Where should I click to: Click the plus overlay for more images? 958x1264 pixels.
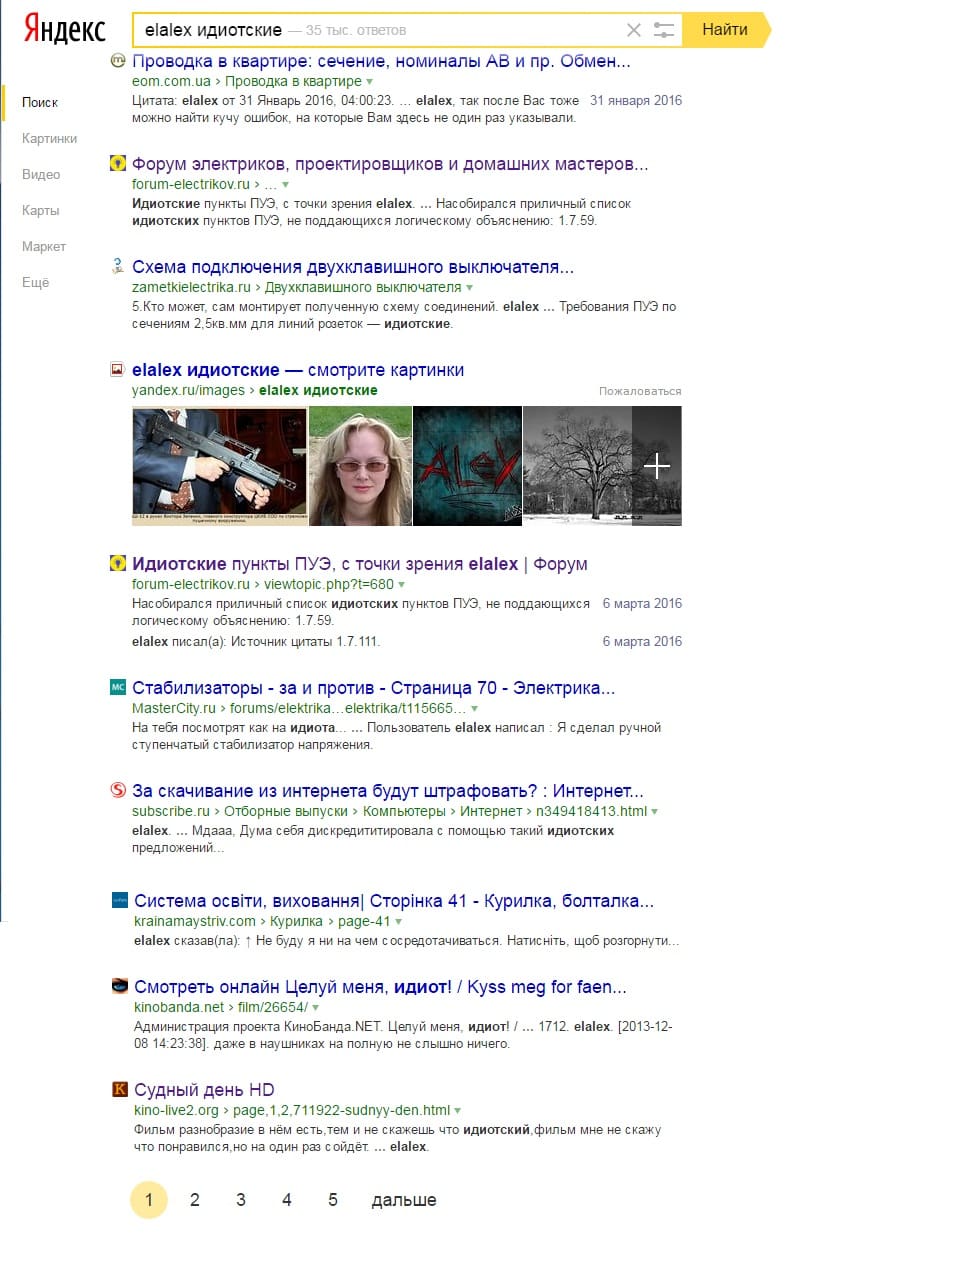(x=657, y=465)
